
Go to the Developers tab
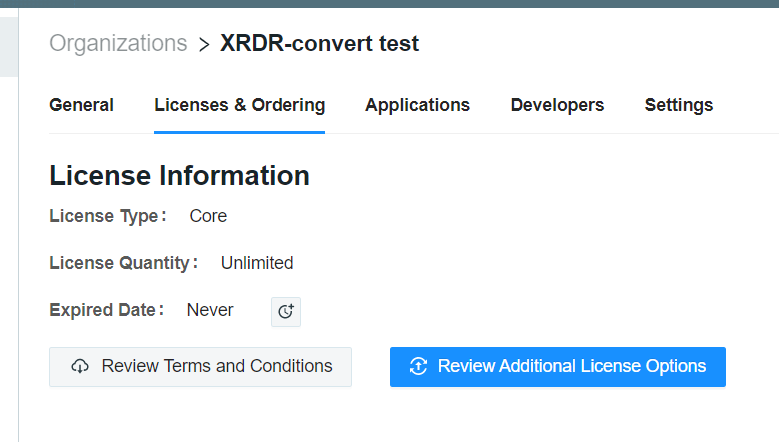coord(557,105)
